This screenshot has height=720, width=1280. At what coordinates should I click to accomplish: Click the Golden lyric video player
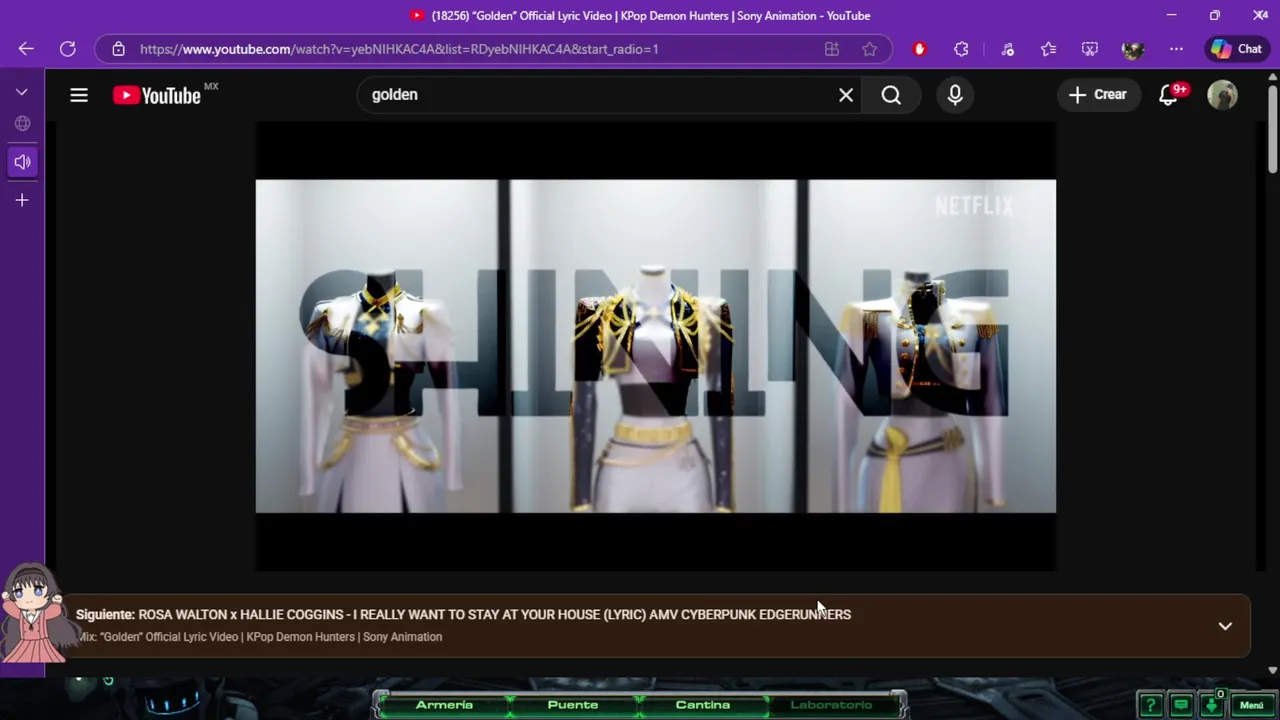pyautogui.click(x=656, y=346)
